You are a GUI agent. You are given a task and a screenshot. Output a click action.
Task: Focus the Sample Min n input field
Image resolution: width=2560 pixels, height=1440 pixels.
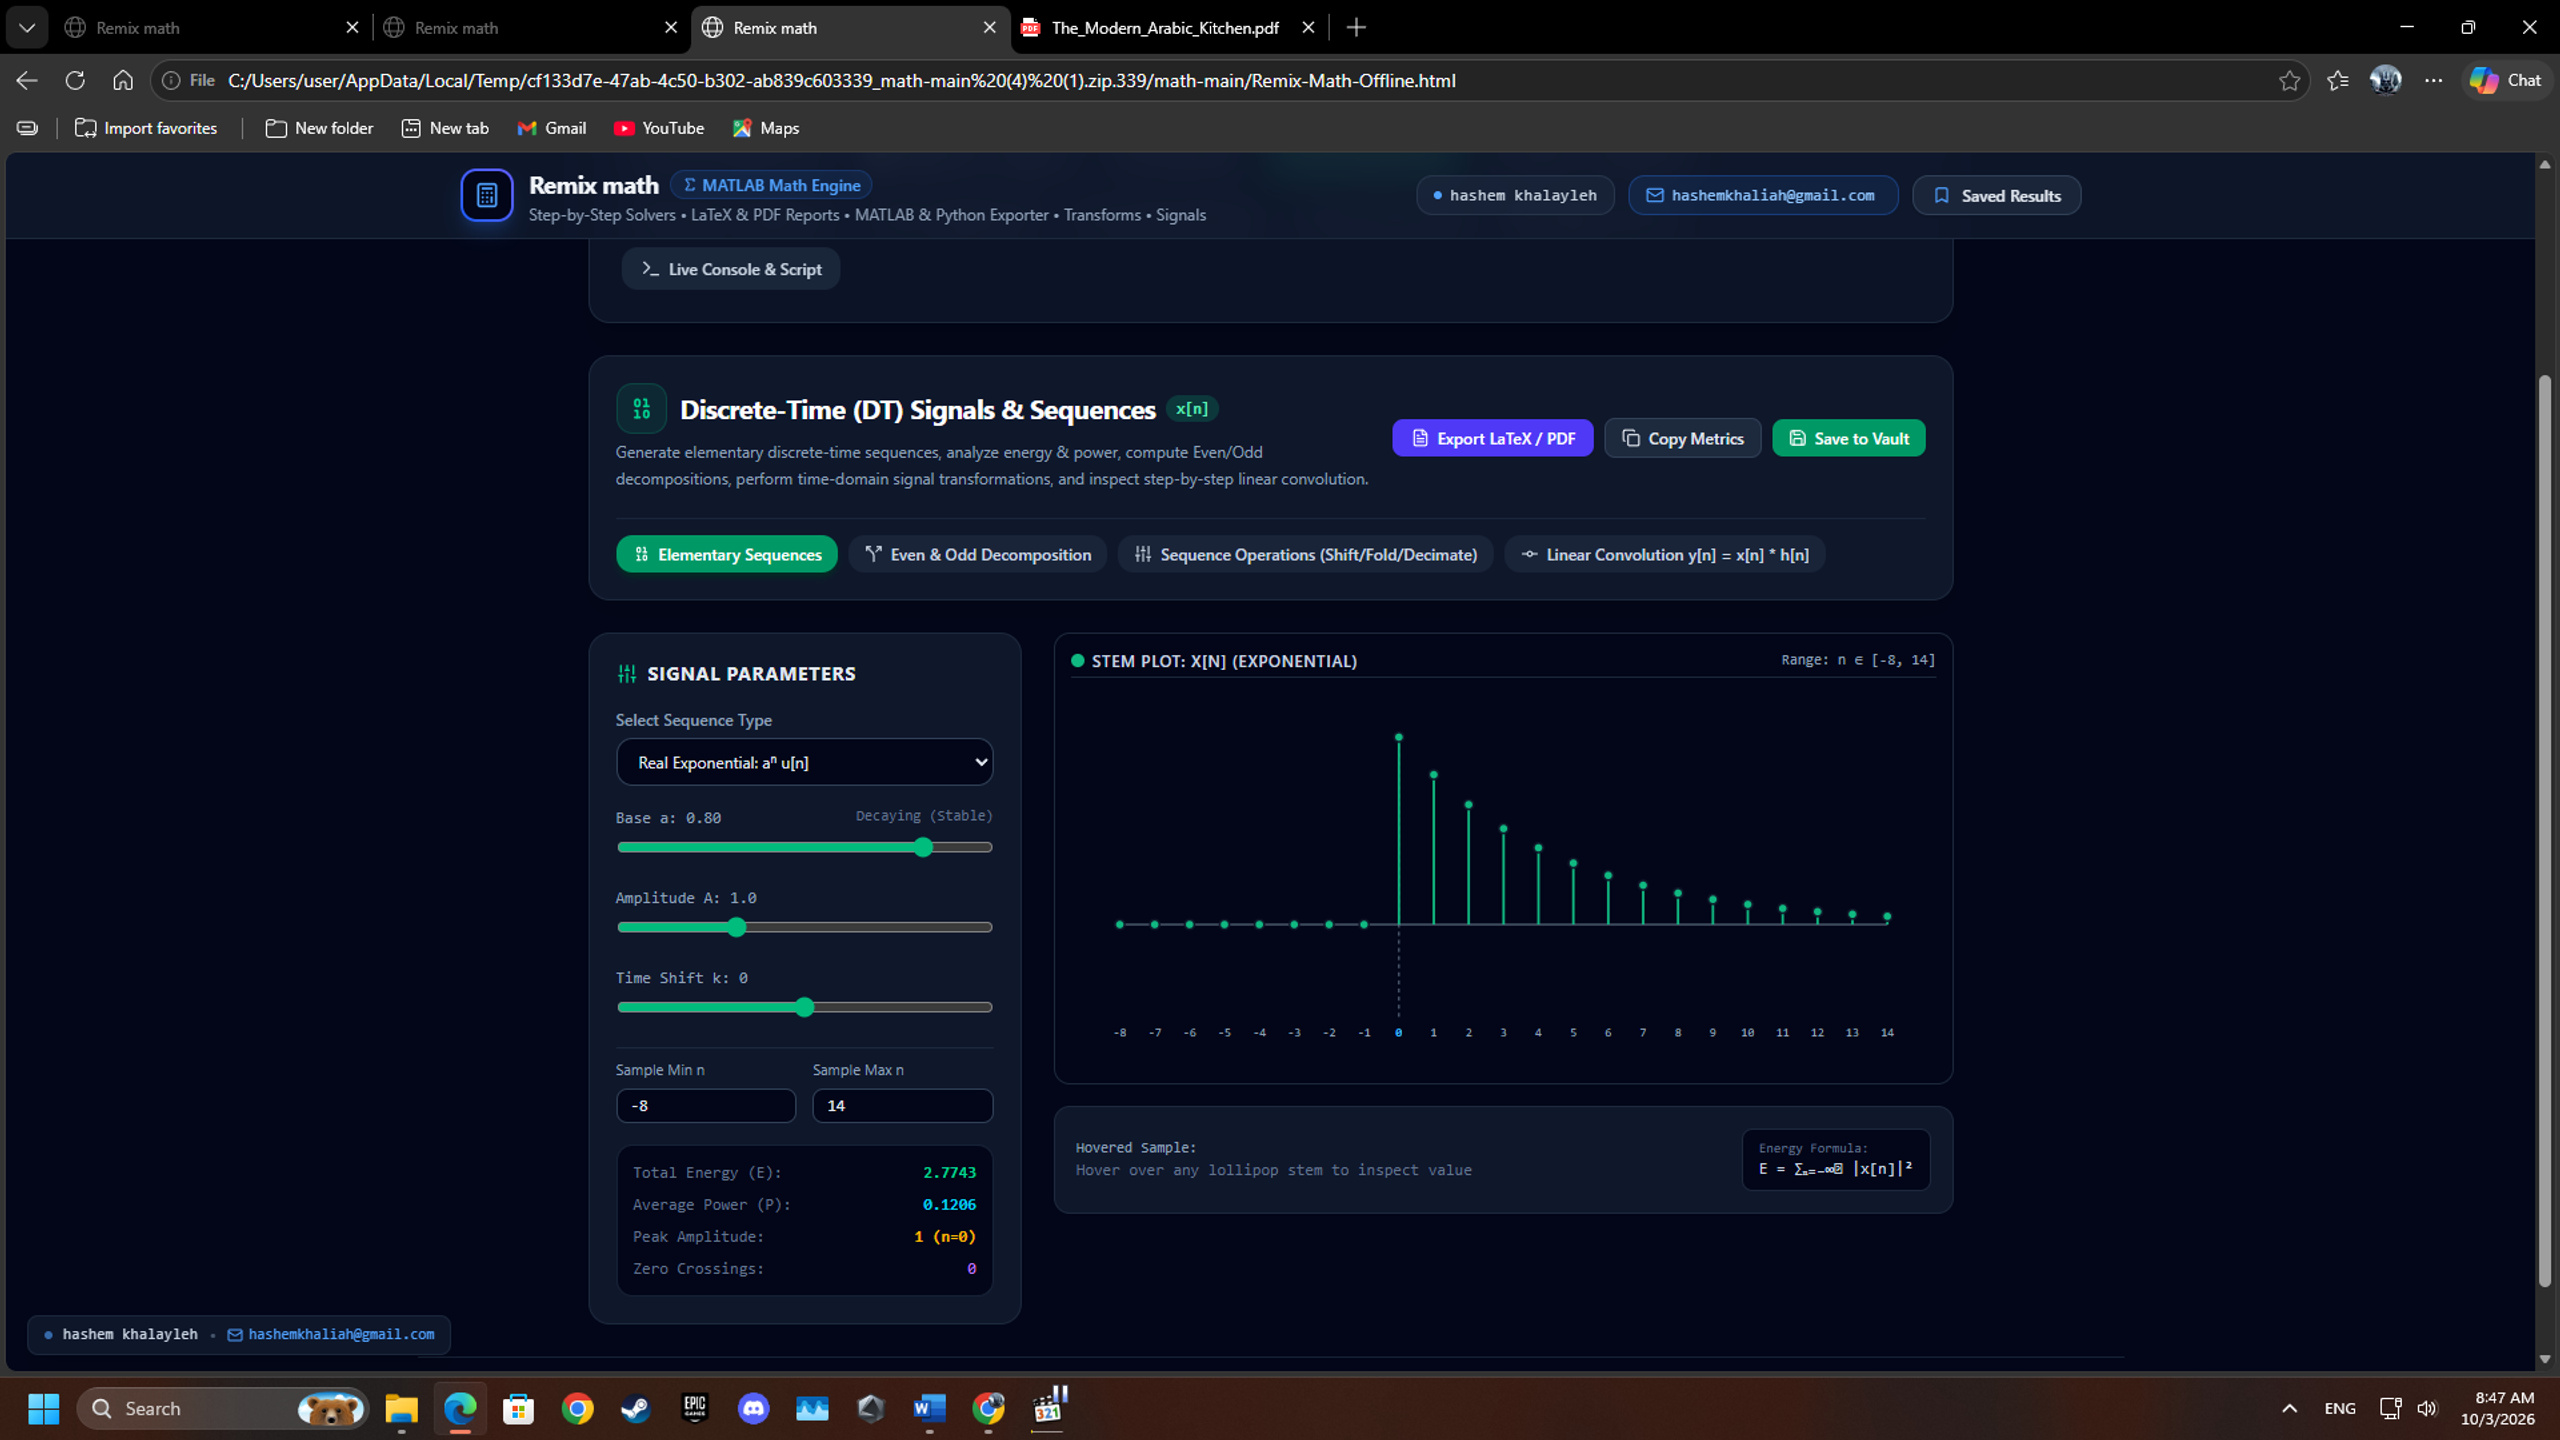coord(705,1105)
